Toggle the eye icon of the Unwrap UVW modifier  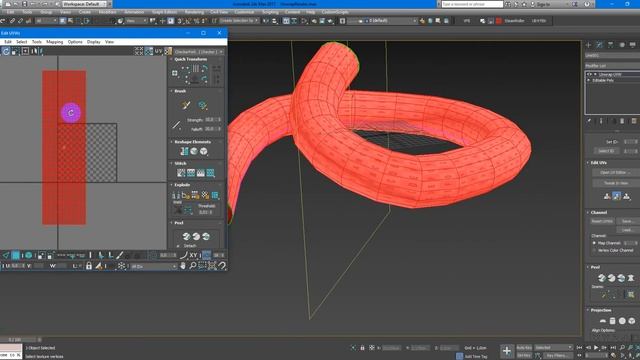click(x=589, y=74)
